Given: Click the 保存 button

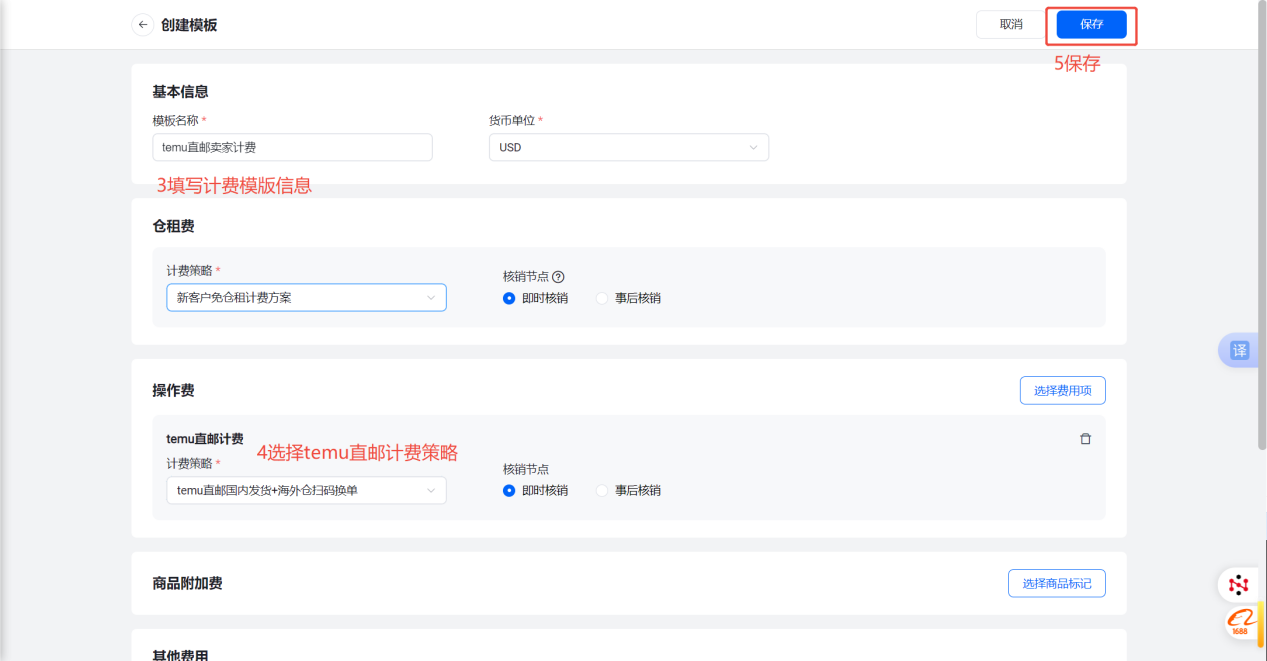Looking at the screenshot, I should click(x=1092, y=25).
